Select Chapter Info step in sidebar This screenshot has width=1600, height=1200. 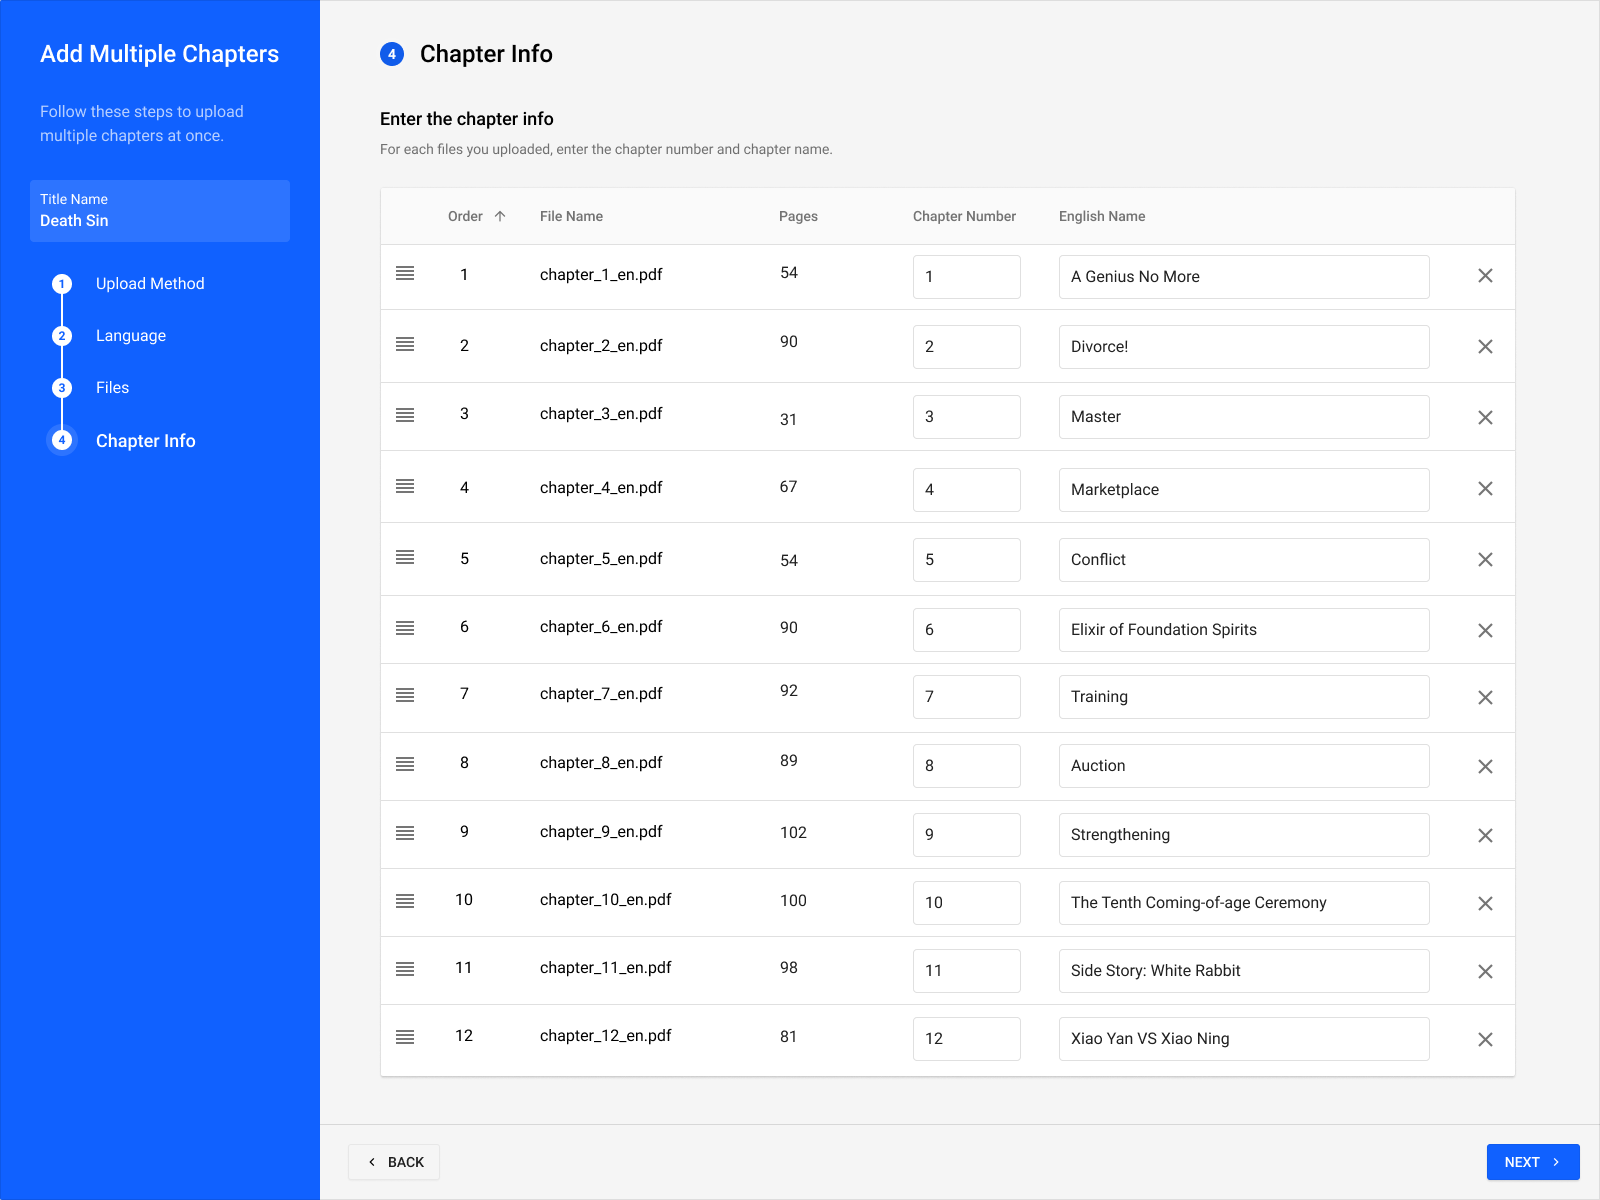(x=145, y=441)
